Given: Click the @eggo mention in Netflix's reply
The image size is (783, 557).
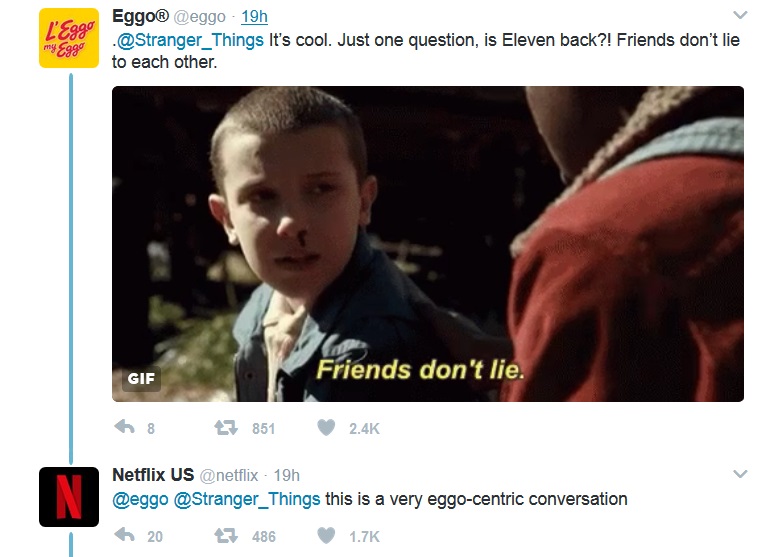Looking at the screenshot, I should (140, 499).
